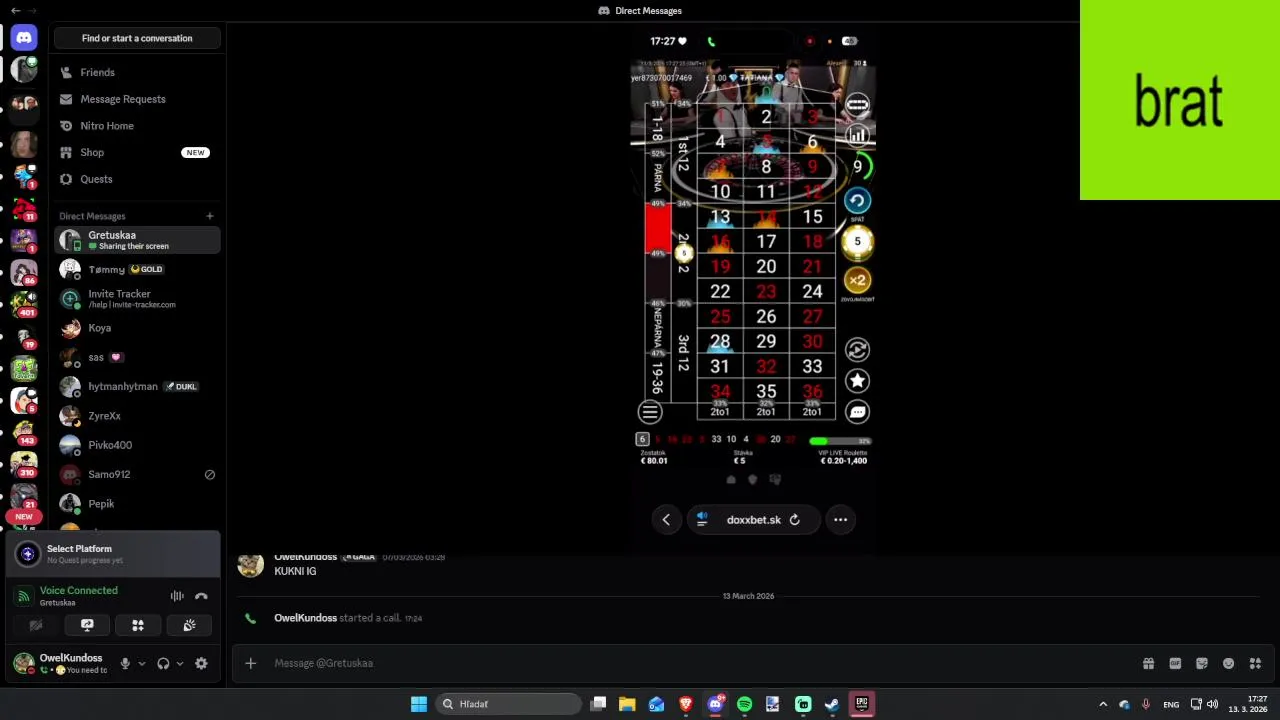Send a gift icon in message bar
The image size is (1280, 720).
[1148, 663]
